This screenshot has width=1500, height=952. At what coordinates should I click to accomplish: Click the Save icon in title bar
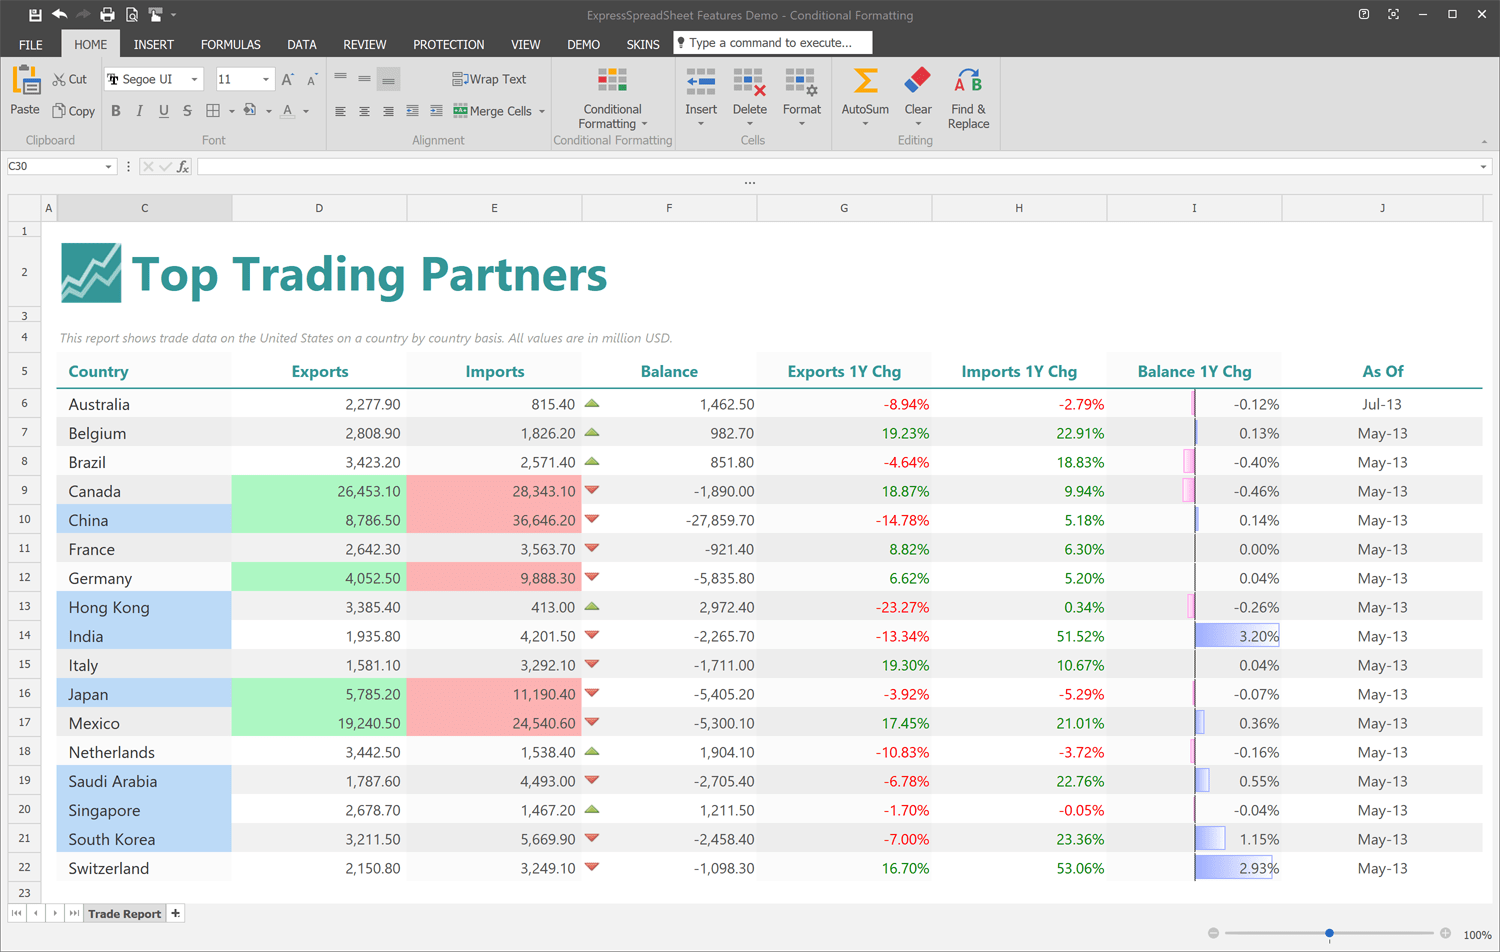[35, 15]
